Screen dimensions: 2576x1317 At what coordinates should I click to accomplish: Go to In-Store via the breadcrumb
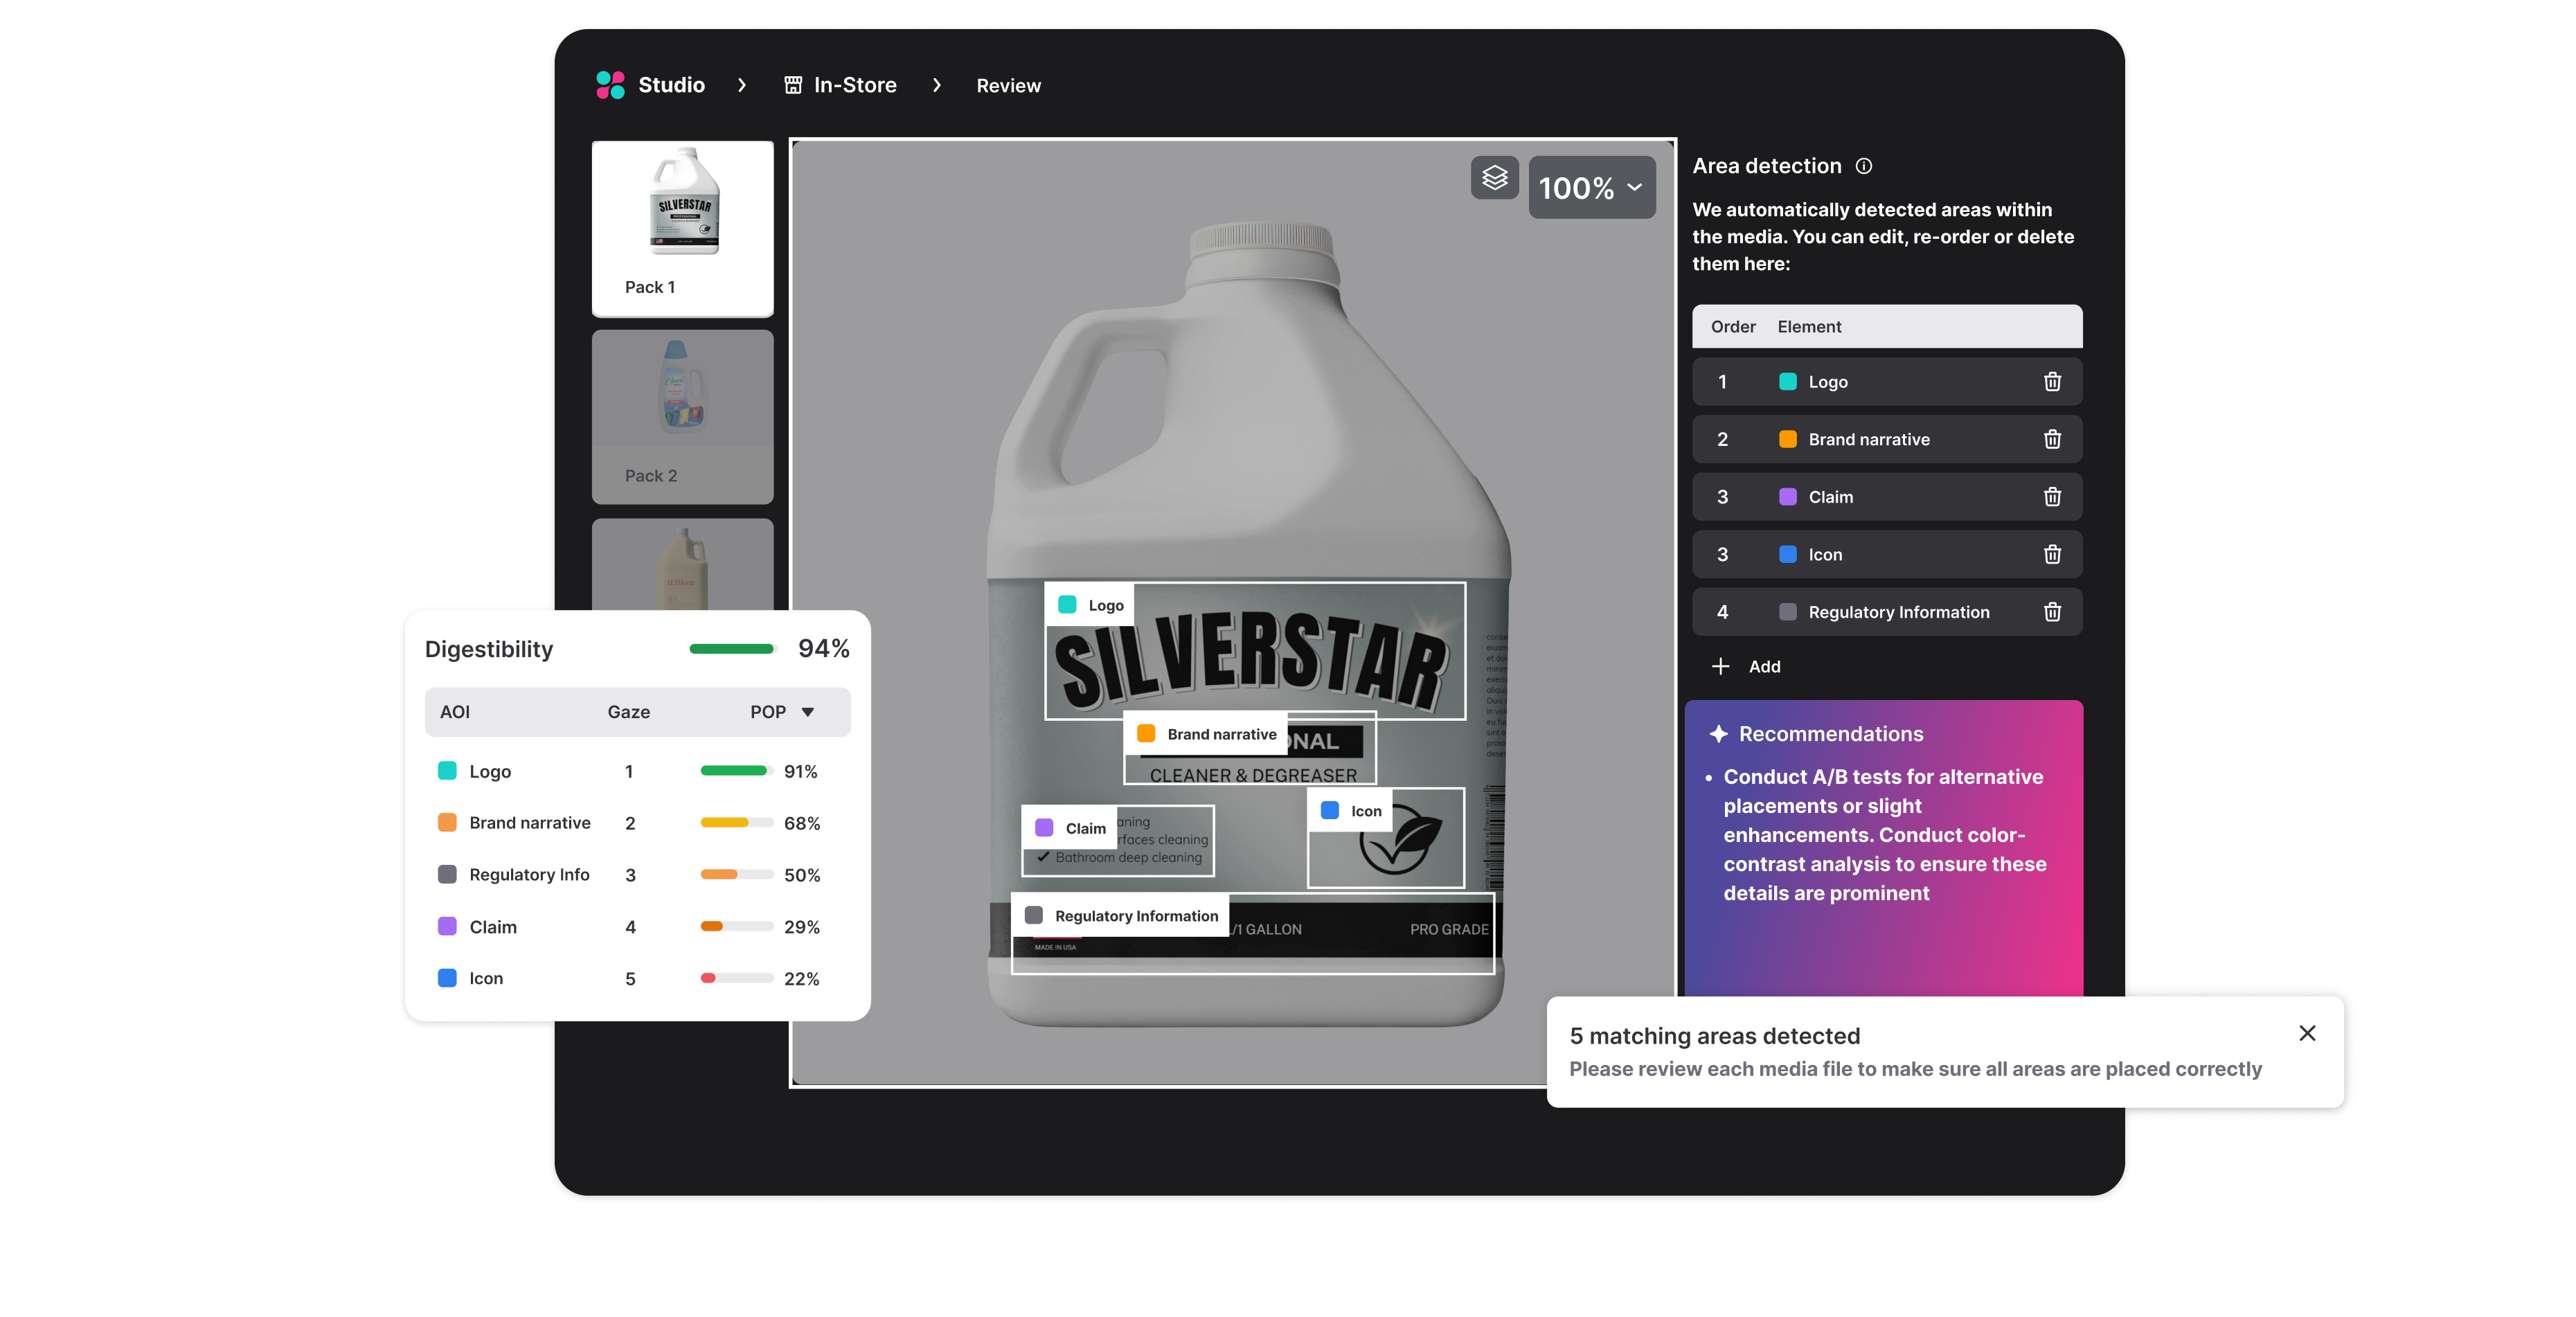pos(855,85)
